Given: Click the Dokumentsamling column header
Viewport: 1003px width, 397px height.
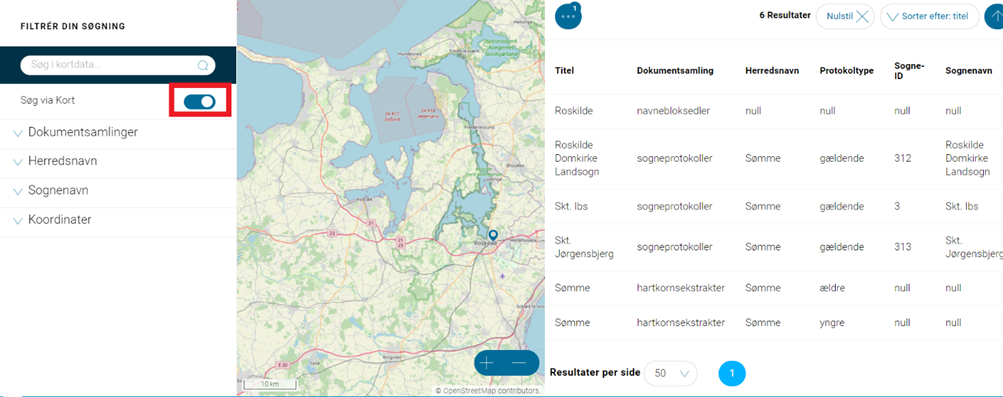Looking at the screenshot, I should coord(675,71).
